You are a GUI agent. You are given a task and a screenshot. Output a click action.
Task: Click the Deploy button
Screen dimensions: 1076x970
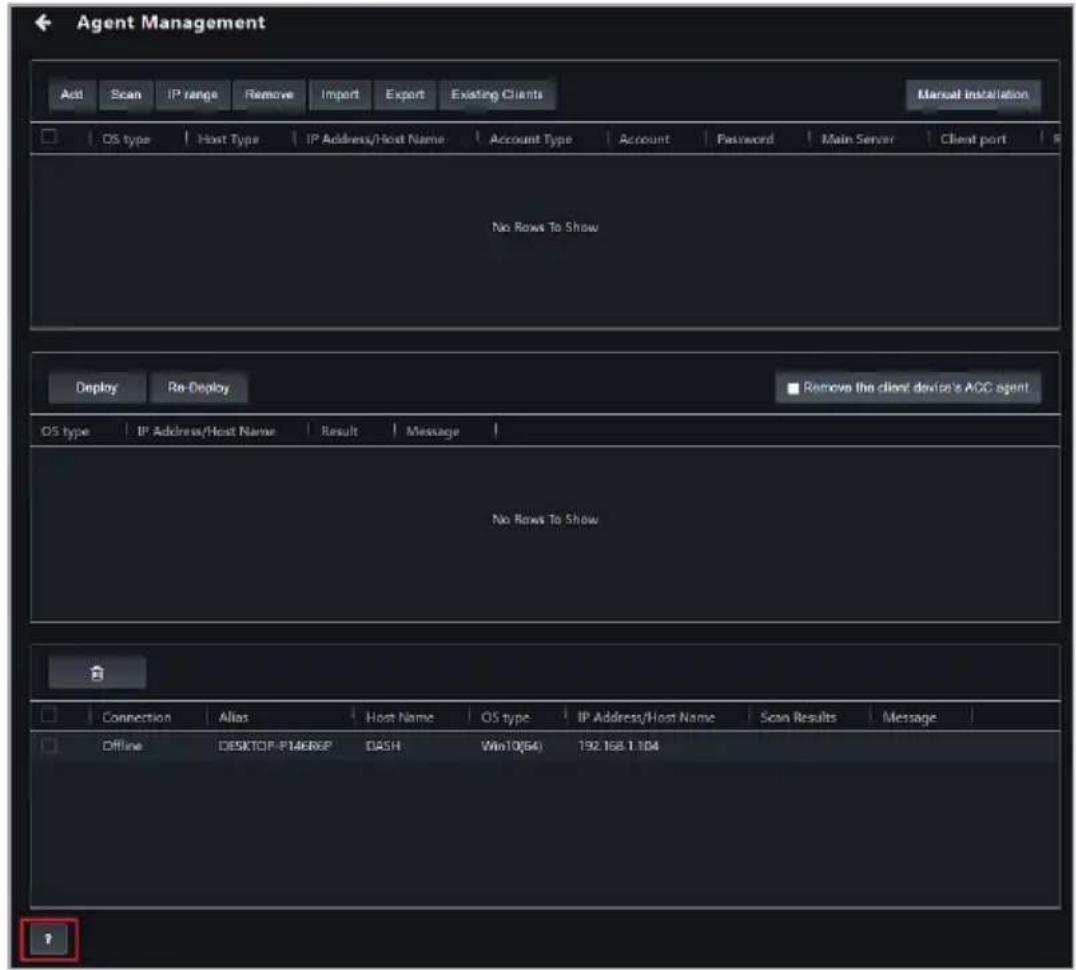[97, 388]
